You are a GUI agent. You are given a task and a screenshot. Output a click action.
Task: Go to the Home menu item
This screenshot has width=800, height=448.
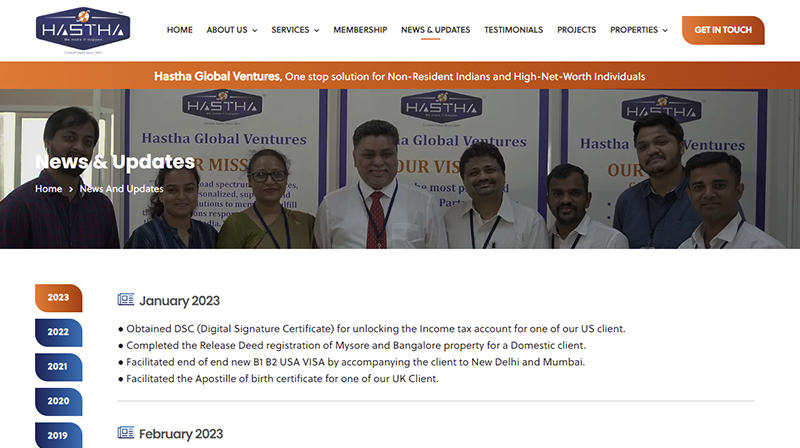point(180,30)
